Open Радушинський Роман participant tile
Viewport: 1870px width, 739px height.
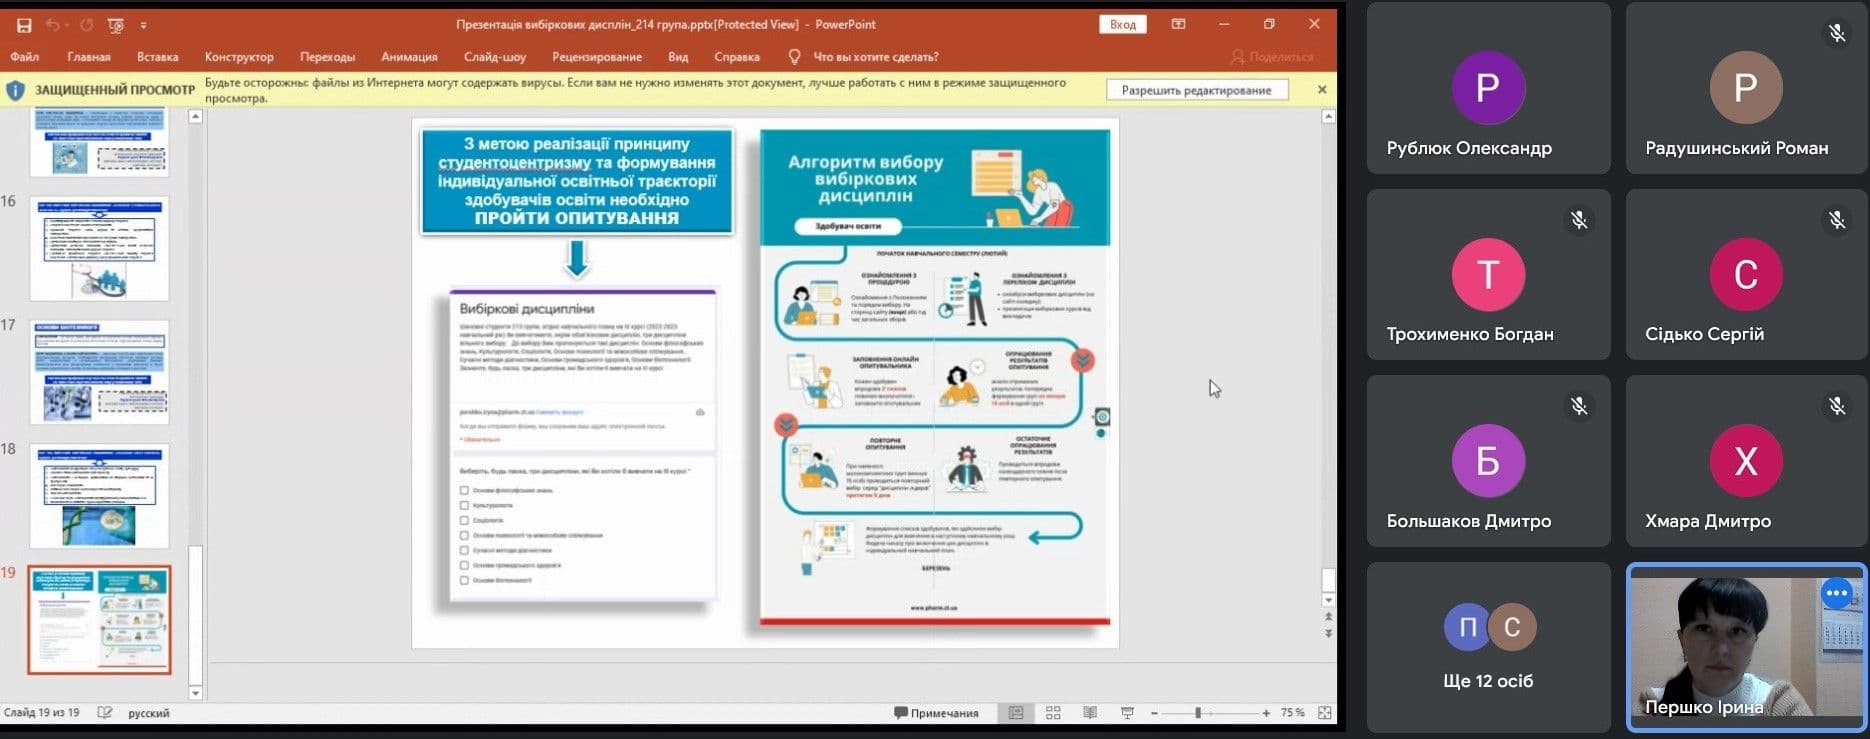coord(1746,88)
